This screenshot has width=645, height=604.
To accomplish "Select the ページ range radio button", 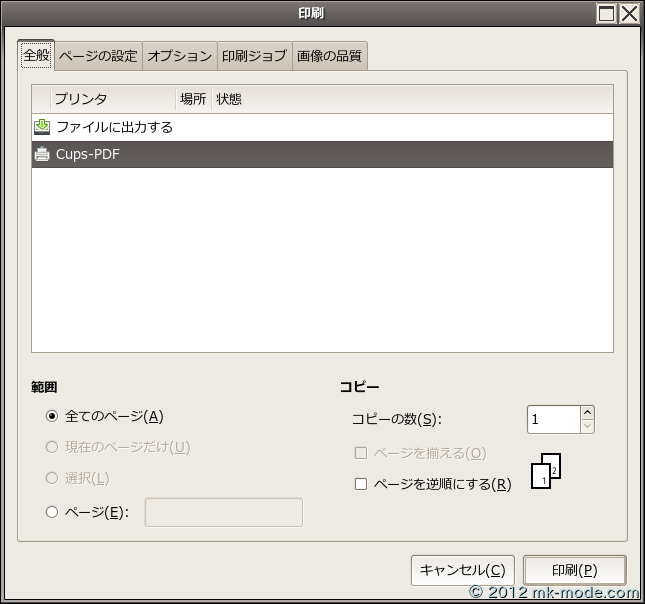I will 52,512.
